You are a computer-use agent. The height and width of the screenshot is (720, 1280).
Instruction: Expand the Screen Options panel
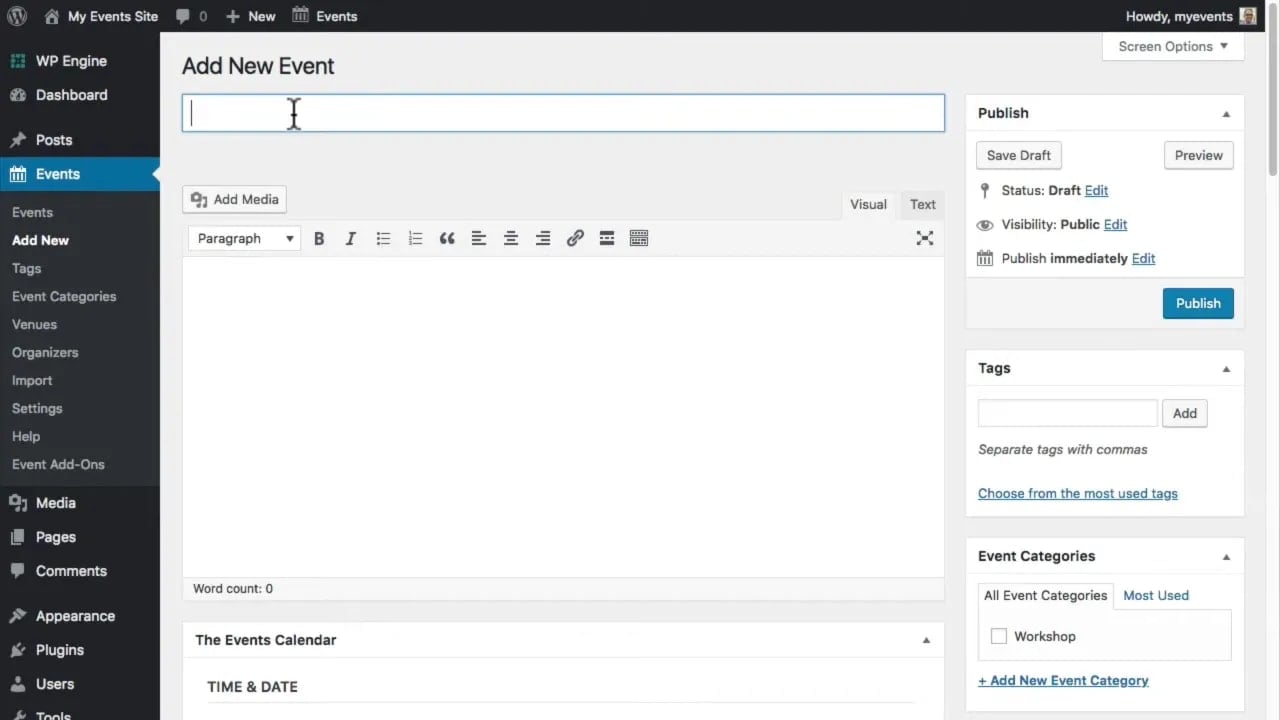(1173, 46)
